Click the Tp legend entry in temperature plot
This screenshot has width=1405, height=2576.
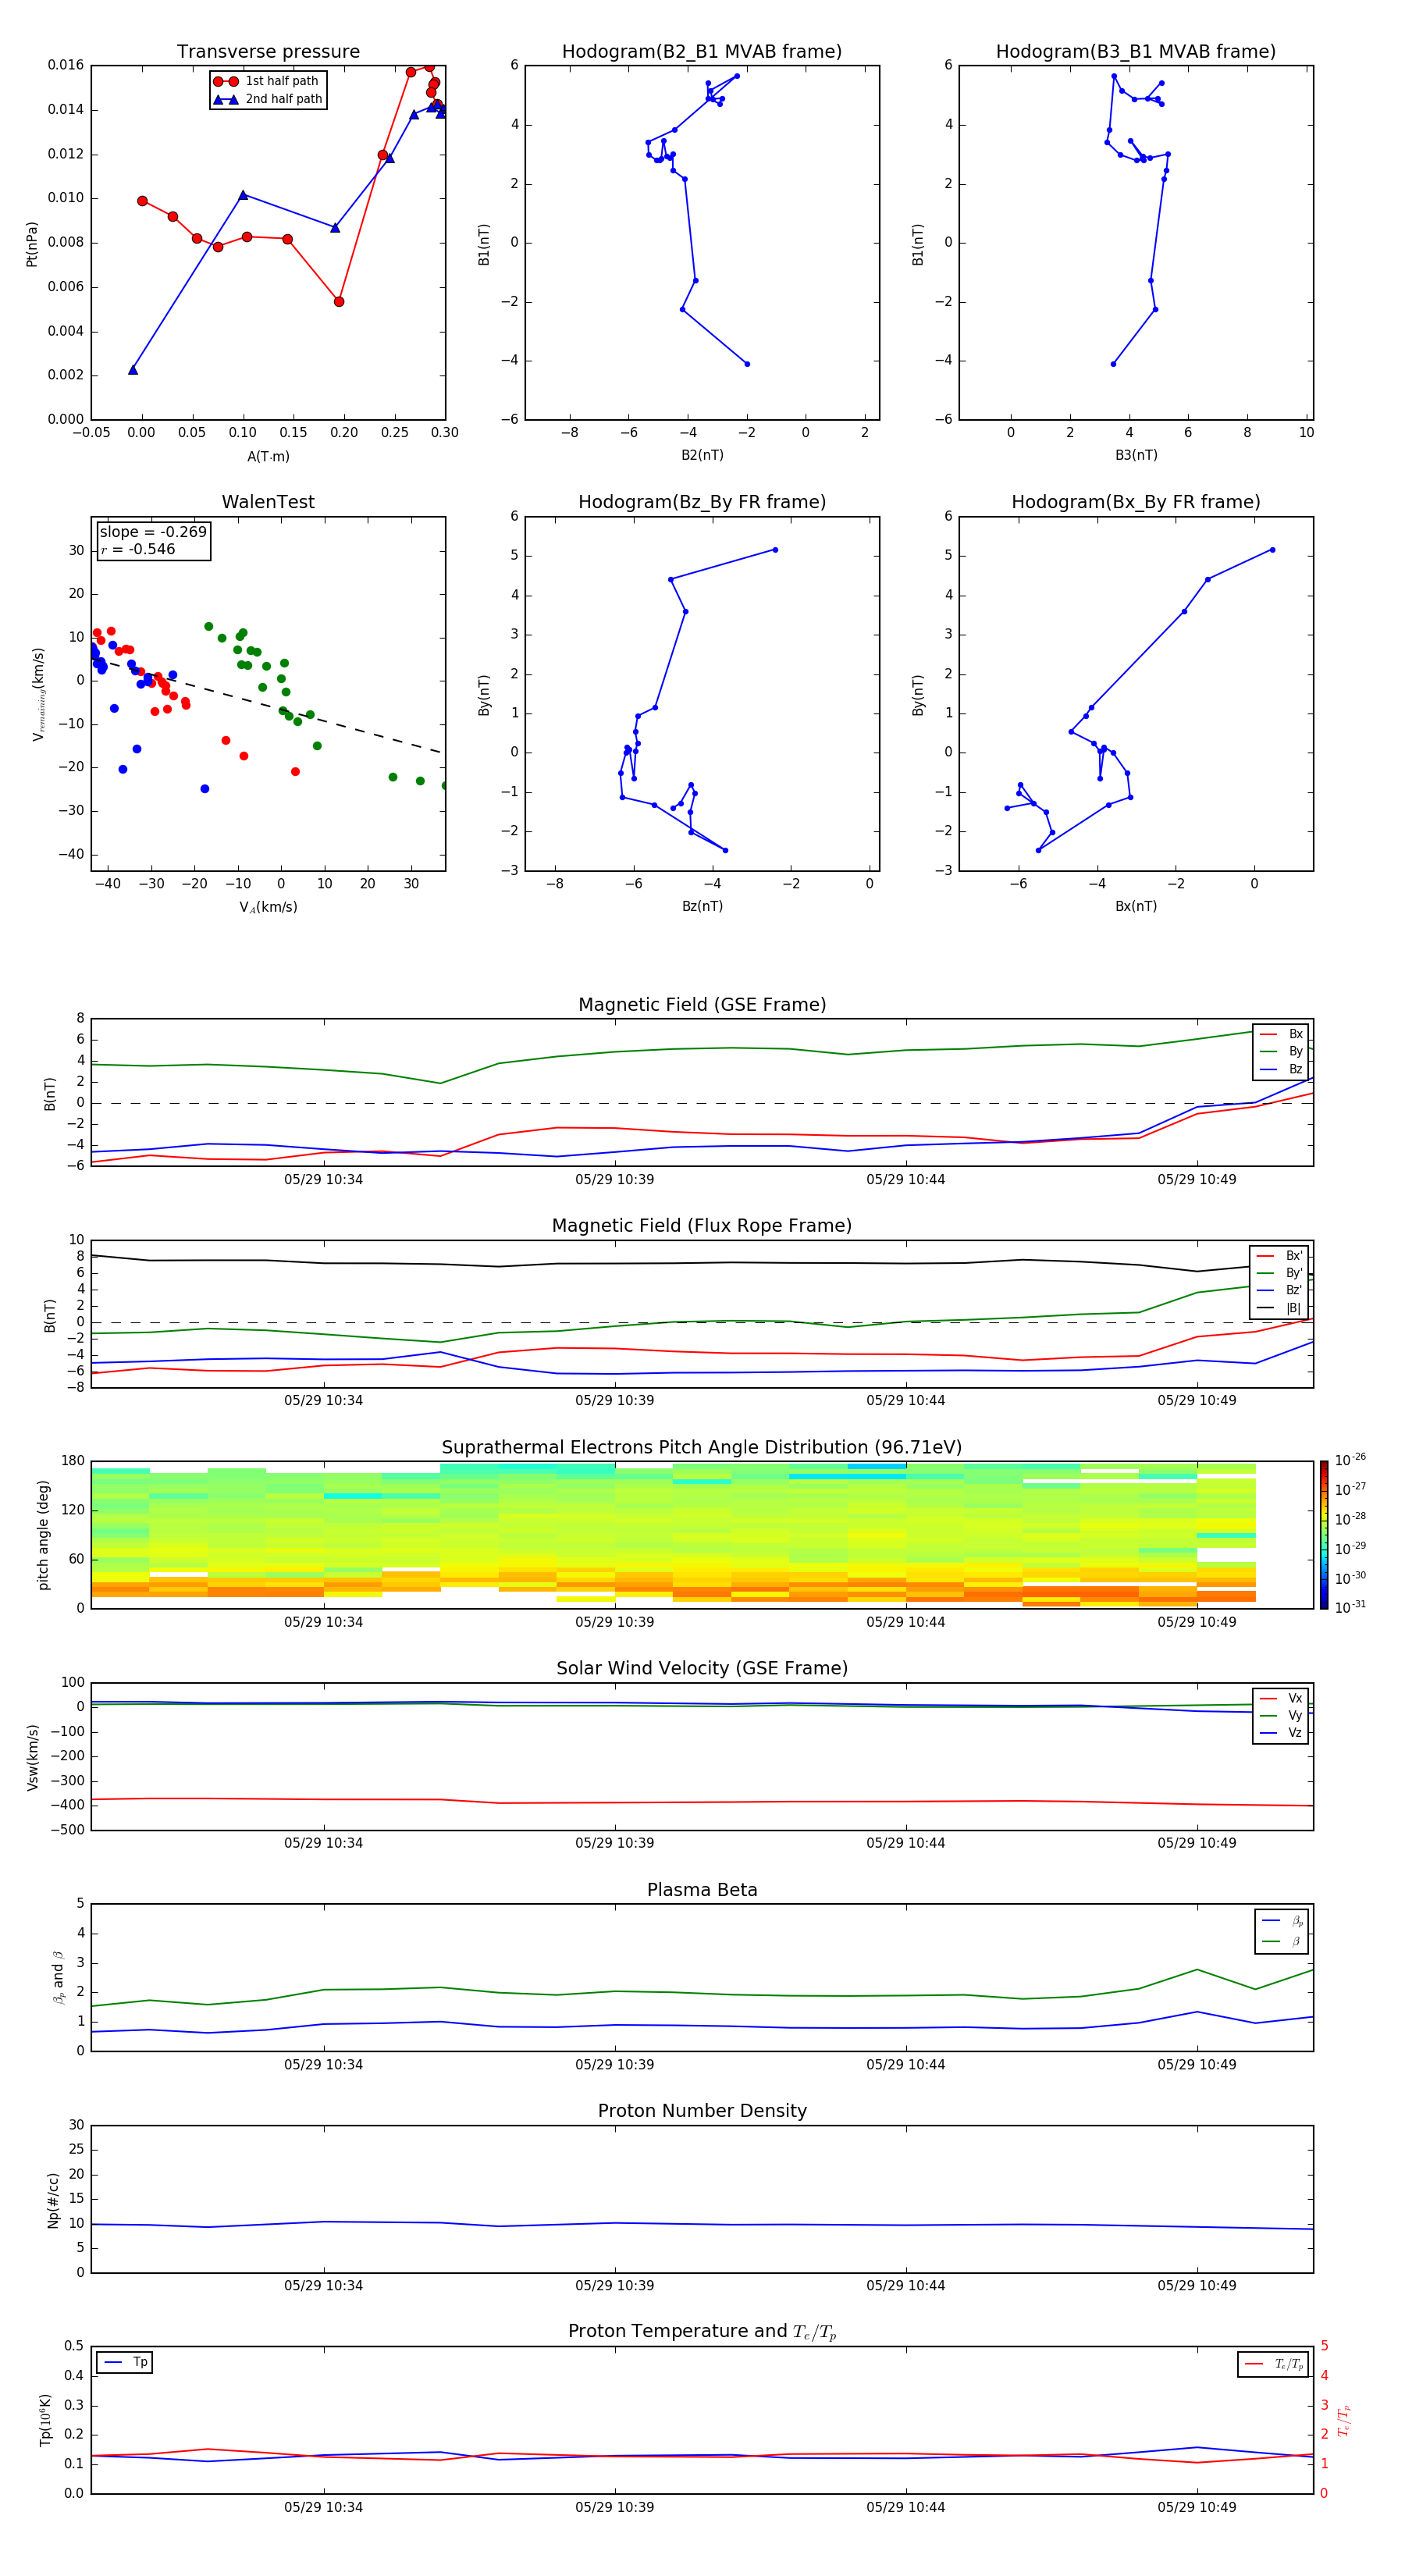[125, 2363]
